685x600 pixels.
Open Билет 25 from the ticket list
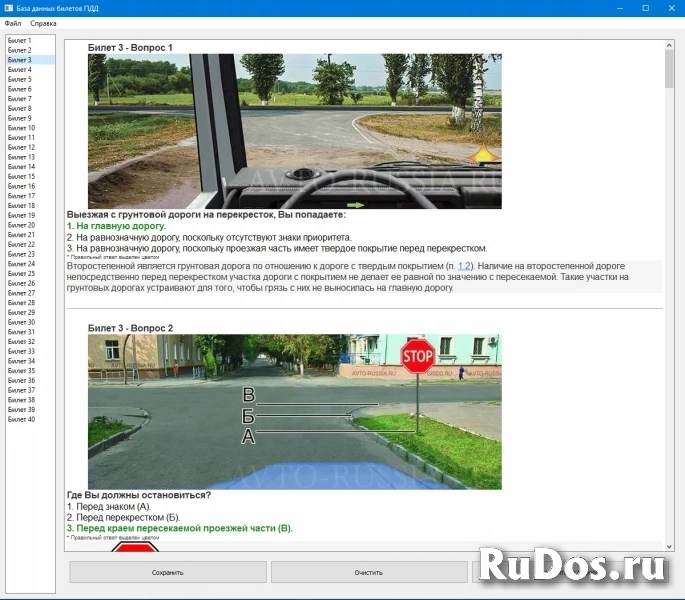point(21,273)
